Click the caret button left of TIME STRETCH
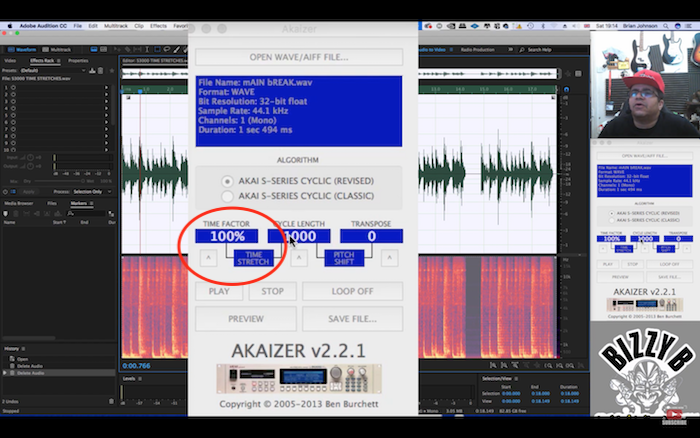This screenshot has height=438, width=700. [208, 258]
